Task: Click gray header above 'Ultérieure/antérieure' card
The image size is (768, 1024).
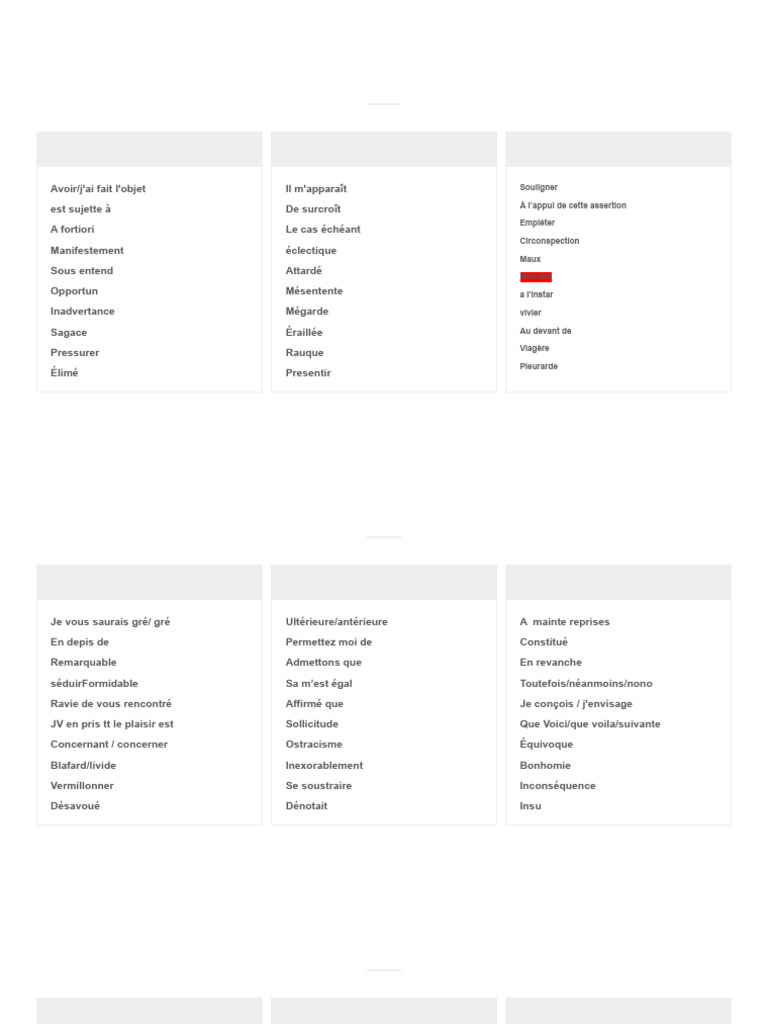Action: pos(384,583)
